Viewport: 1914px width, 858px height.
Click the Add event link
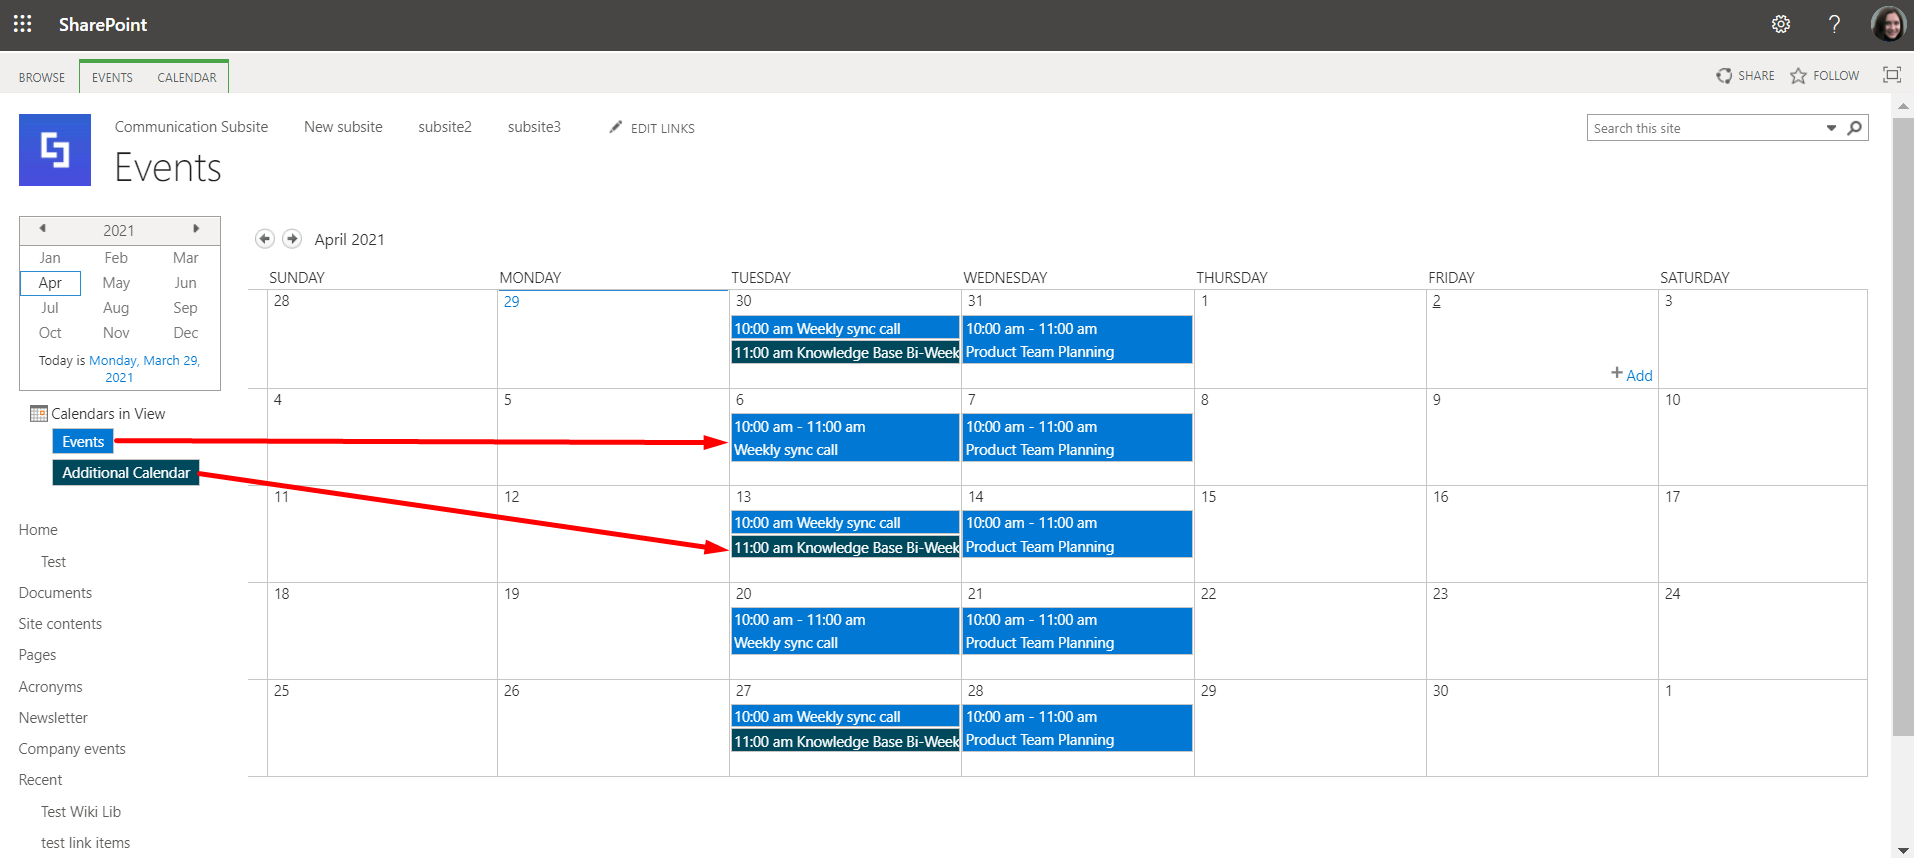tap(1632, 375)
